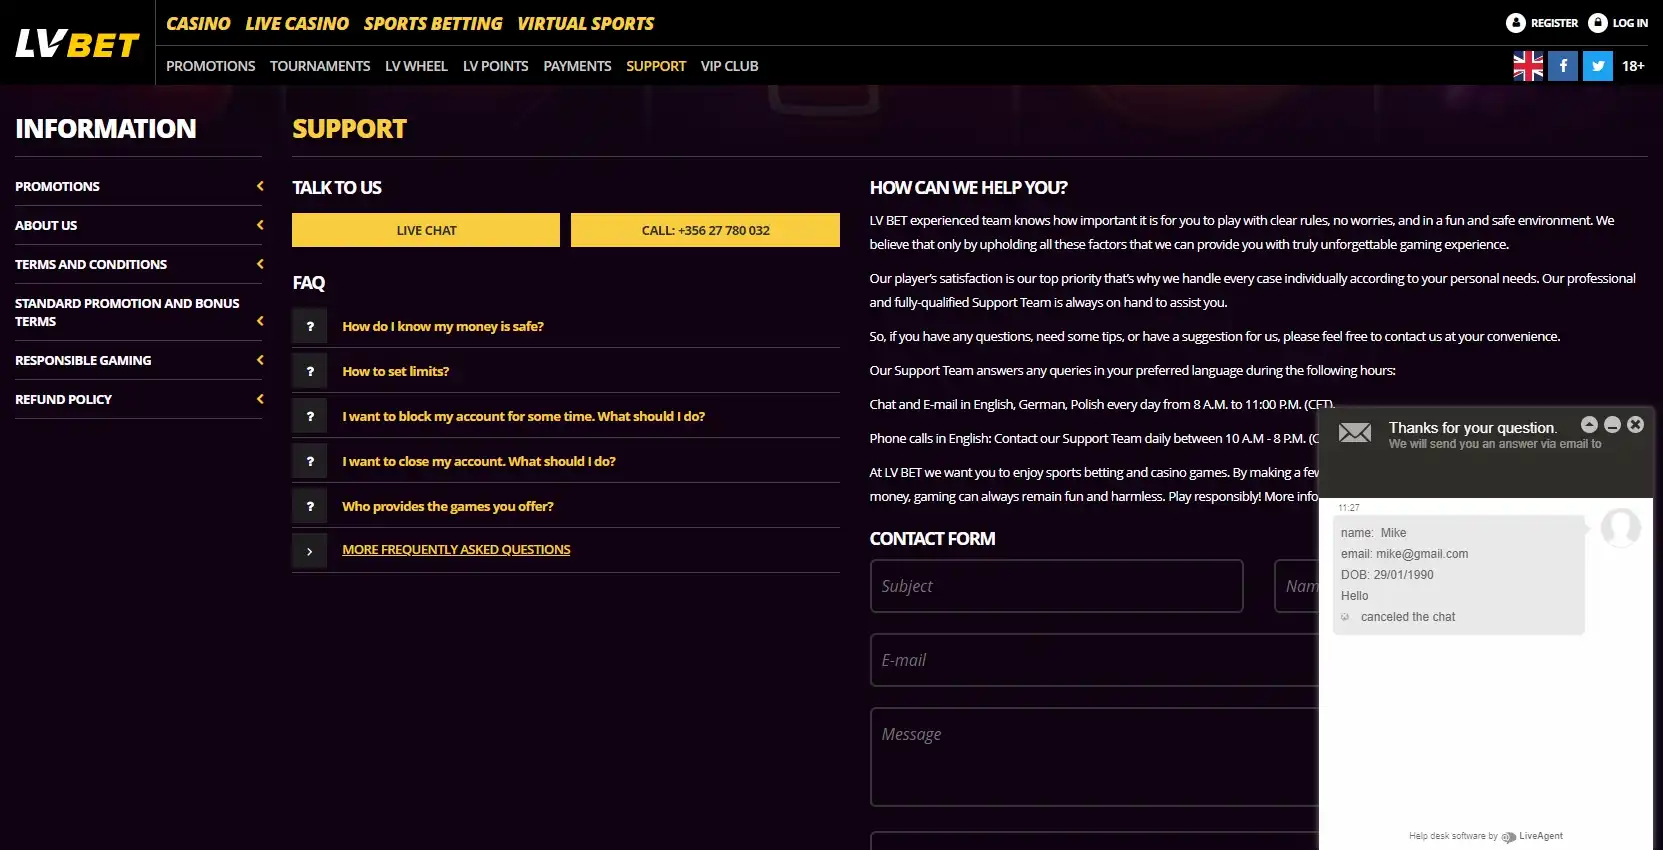Click the user avatar in the chat
The width and height of the screenshot is (1663, 850).
tap(1621, 528)
